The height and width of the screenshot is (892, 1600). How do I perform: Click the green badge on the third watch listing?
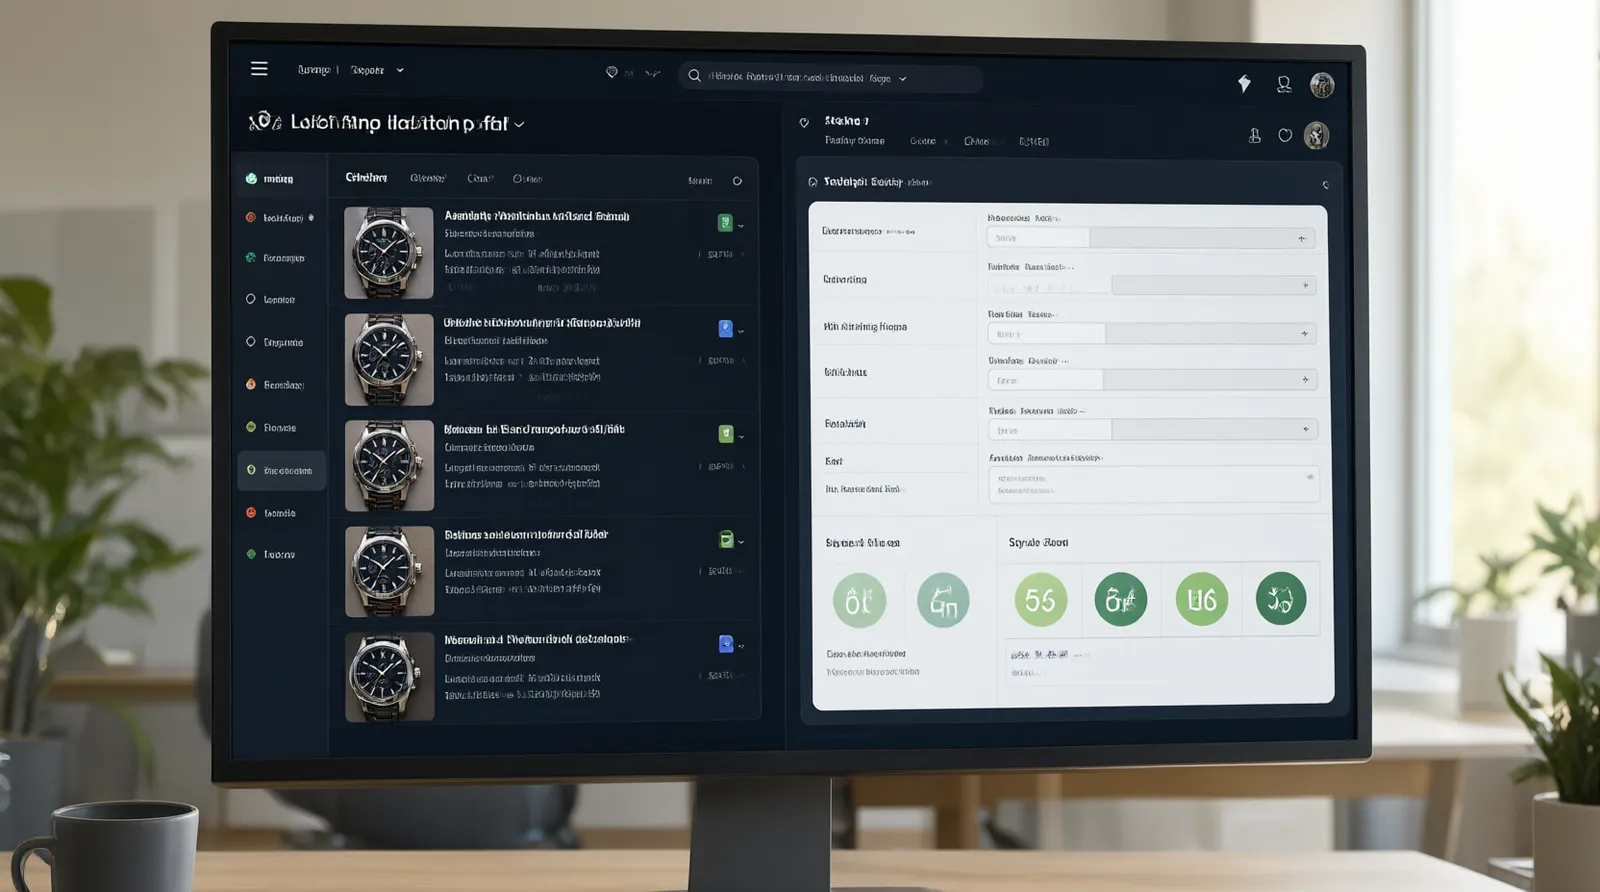point(726,434)
